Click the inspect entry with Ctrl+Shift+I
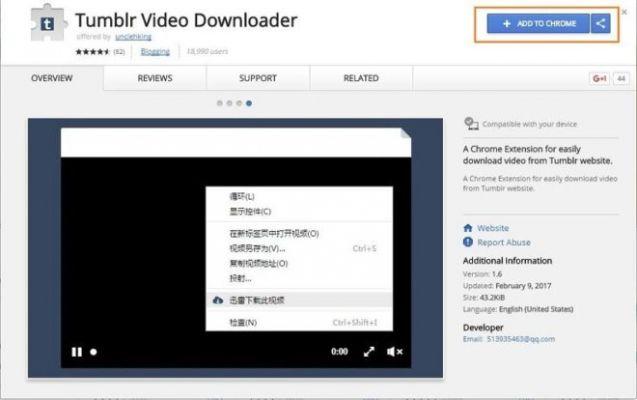Viewport: 637px width, 400px height. pyautogui.click(x=299, y=322)
